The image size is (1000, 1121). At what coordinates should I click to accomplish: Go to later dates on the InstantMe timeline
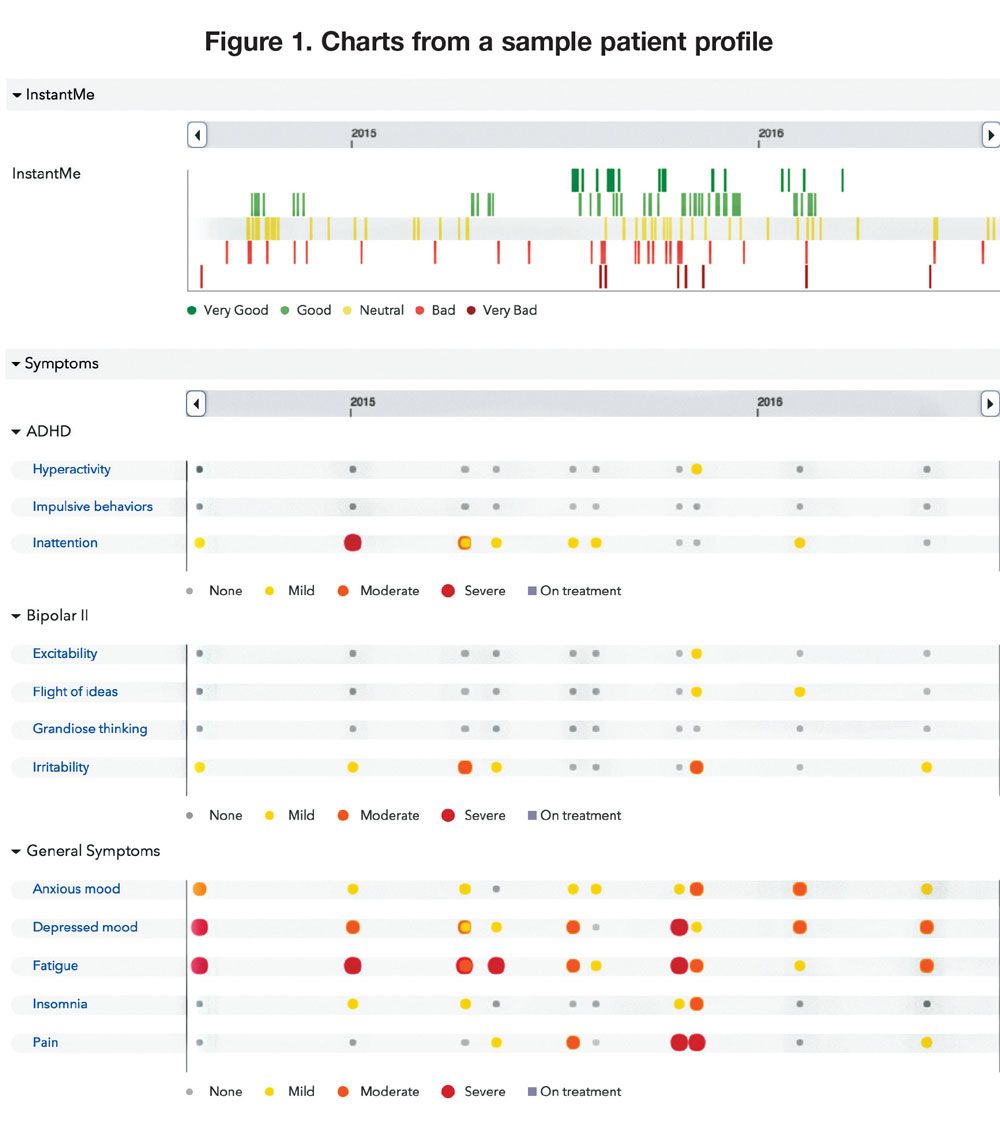click(x=990, y=134)
